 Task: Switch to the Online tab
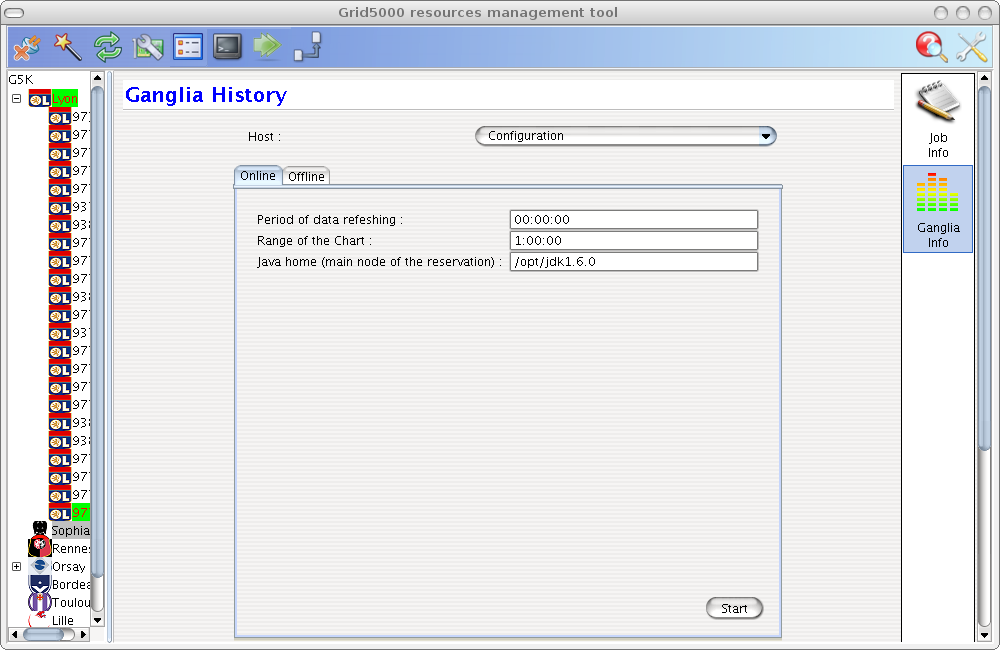click(x=258, y=175)
